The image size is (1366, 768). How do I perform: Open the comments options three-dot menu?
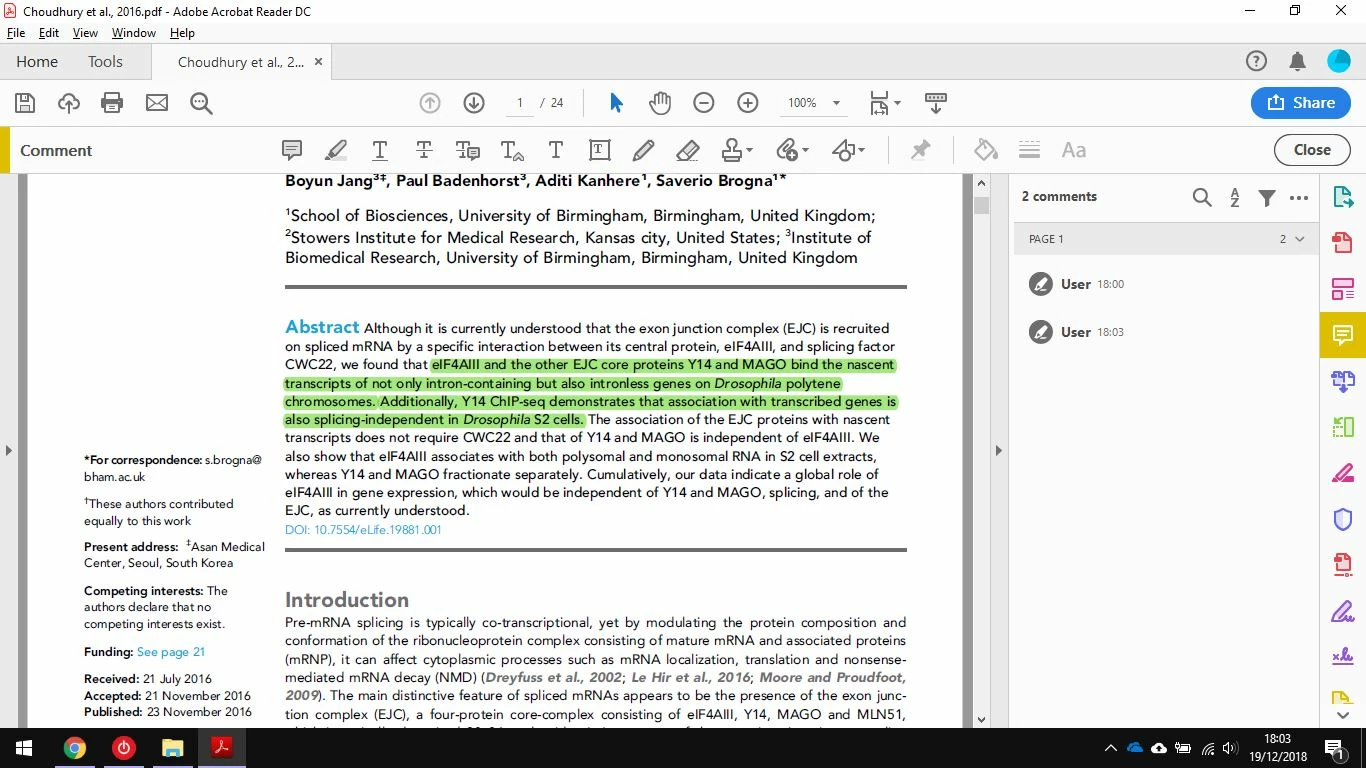coord(1299,197)
